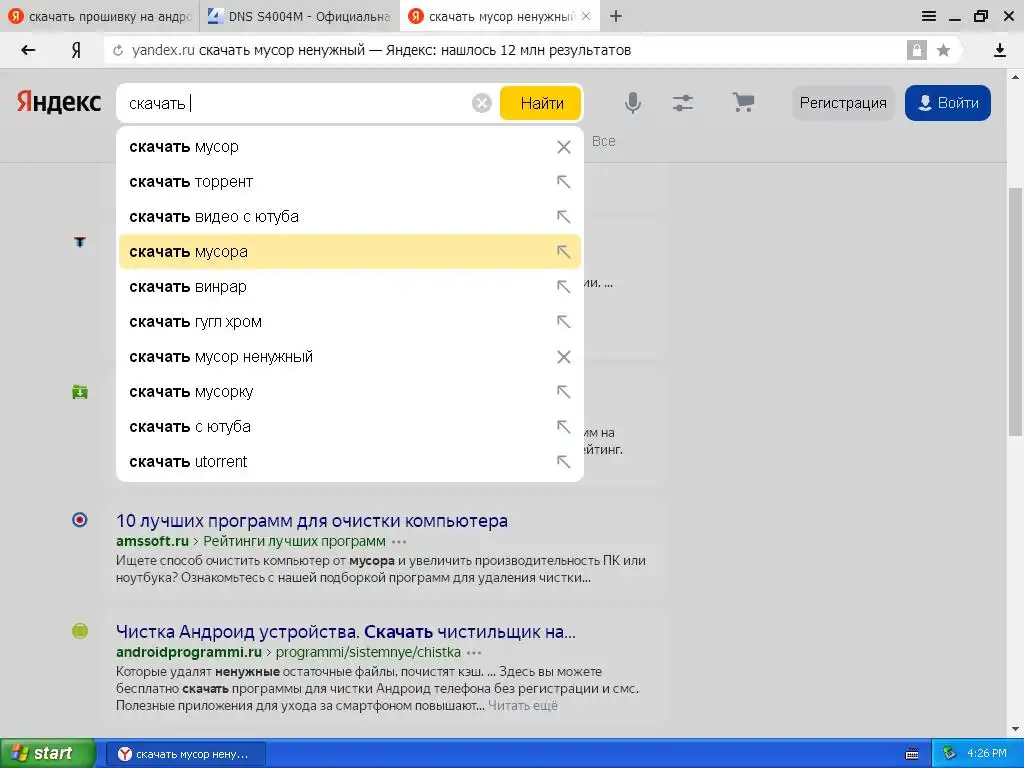Fill query using arrow beside 'скачать винрар'

click(x=564, y=287)
